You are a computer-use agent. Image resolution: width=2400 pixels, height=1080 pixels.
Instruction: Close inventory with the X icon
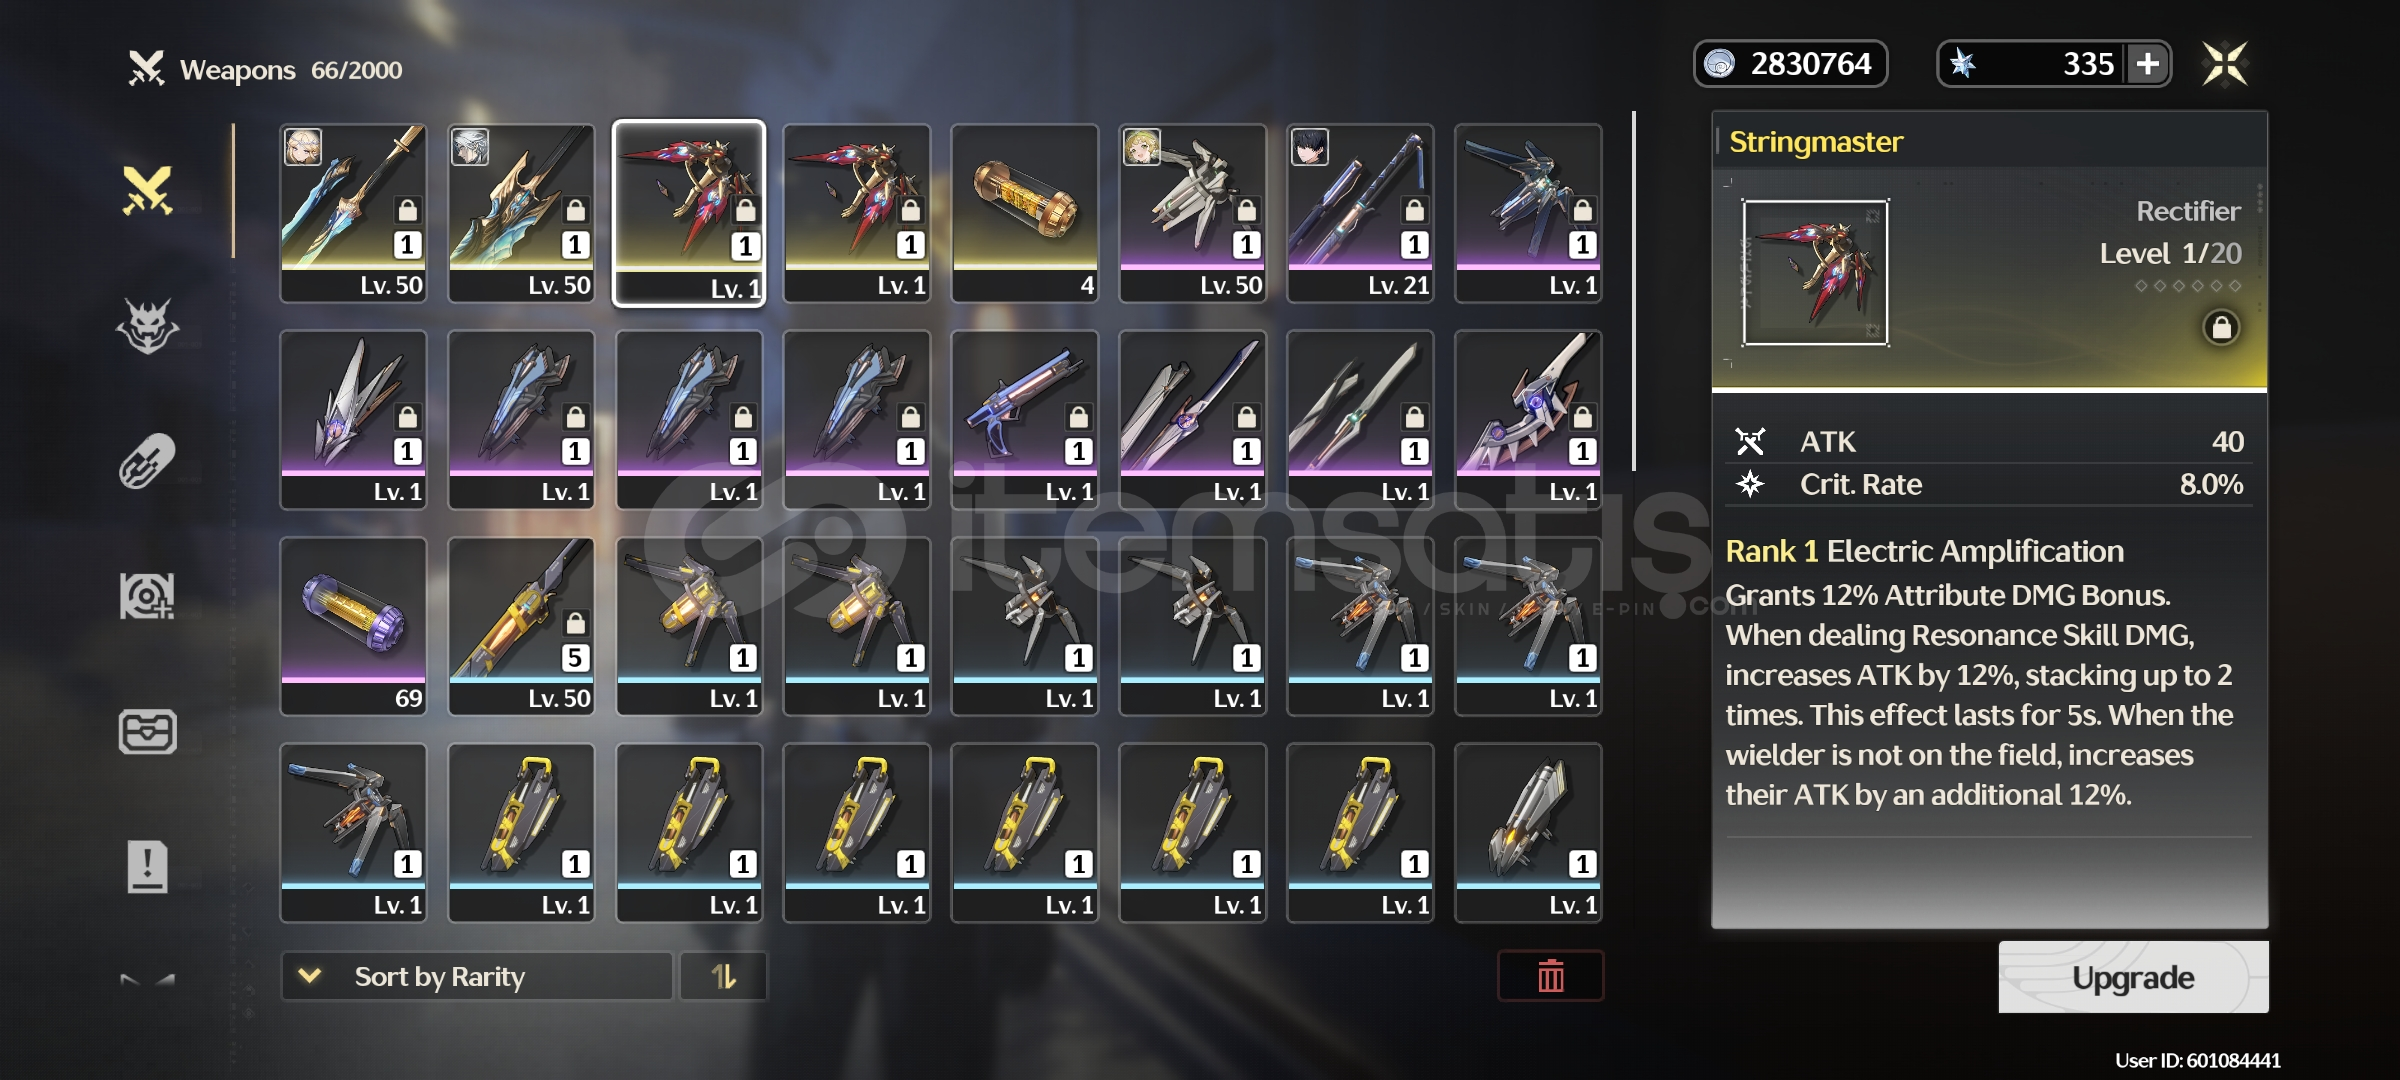(2225, 64)
